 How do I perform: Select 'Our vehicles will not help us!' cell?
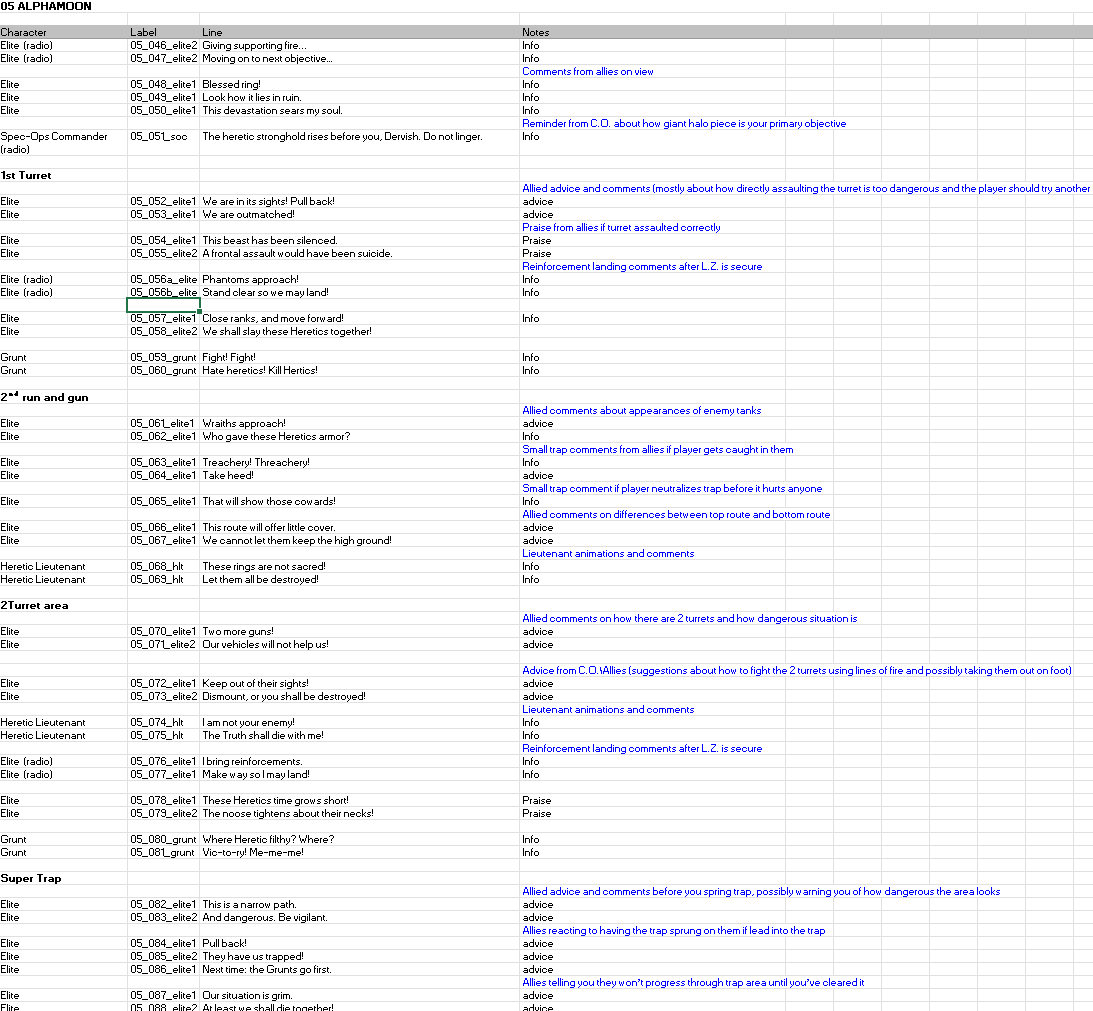[x=359, y=645]
